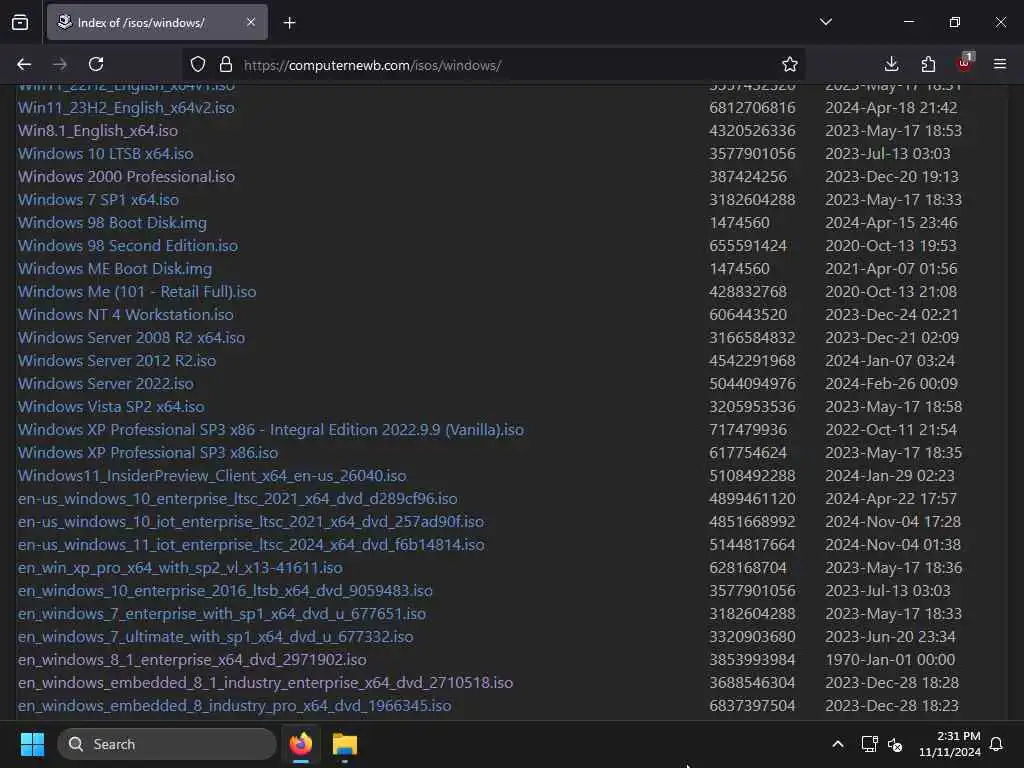The height and width of the screenshot is (768, 1024).
Task: Show hidden system tray icons chevron
Action: click(x=838, y=744)
